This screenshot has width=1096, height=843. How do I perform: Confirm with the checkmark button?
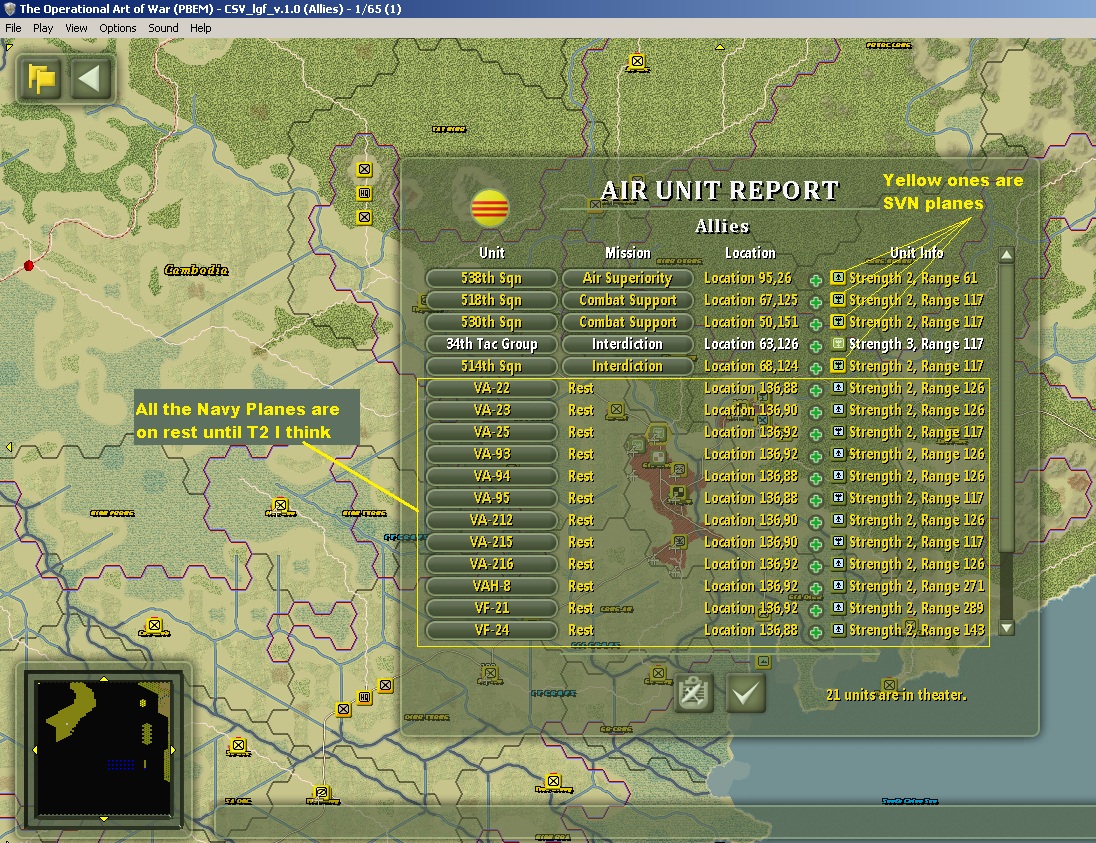[x=746, y=693]
